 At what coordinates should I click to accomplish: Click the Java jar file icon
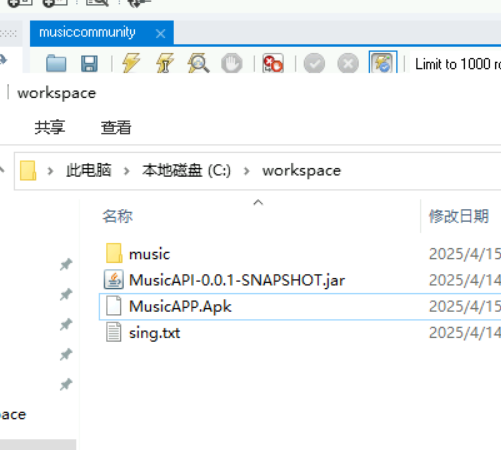pyautogui.click(x=114, y=279)
